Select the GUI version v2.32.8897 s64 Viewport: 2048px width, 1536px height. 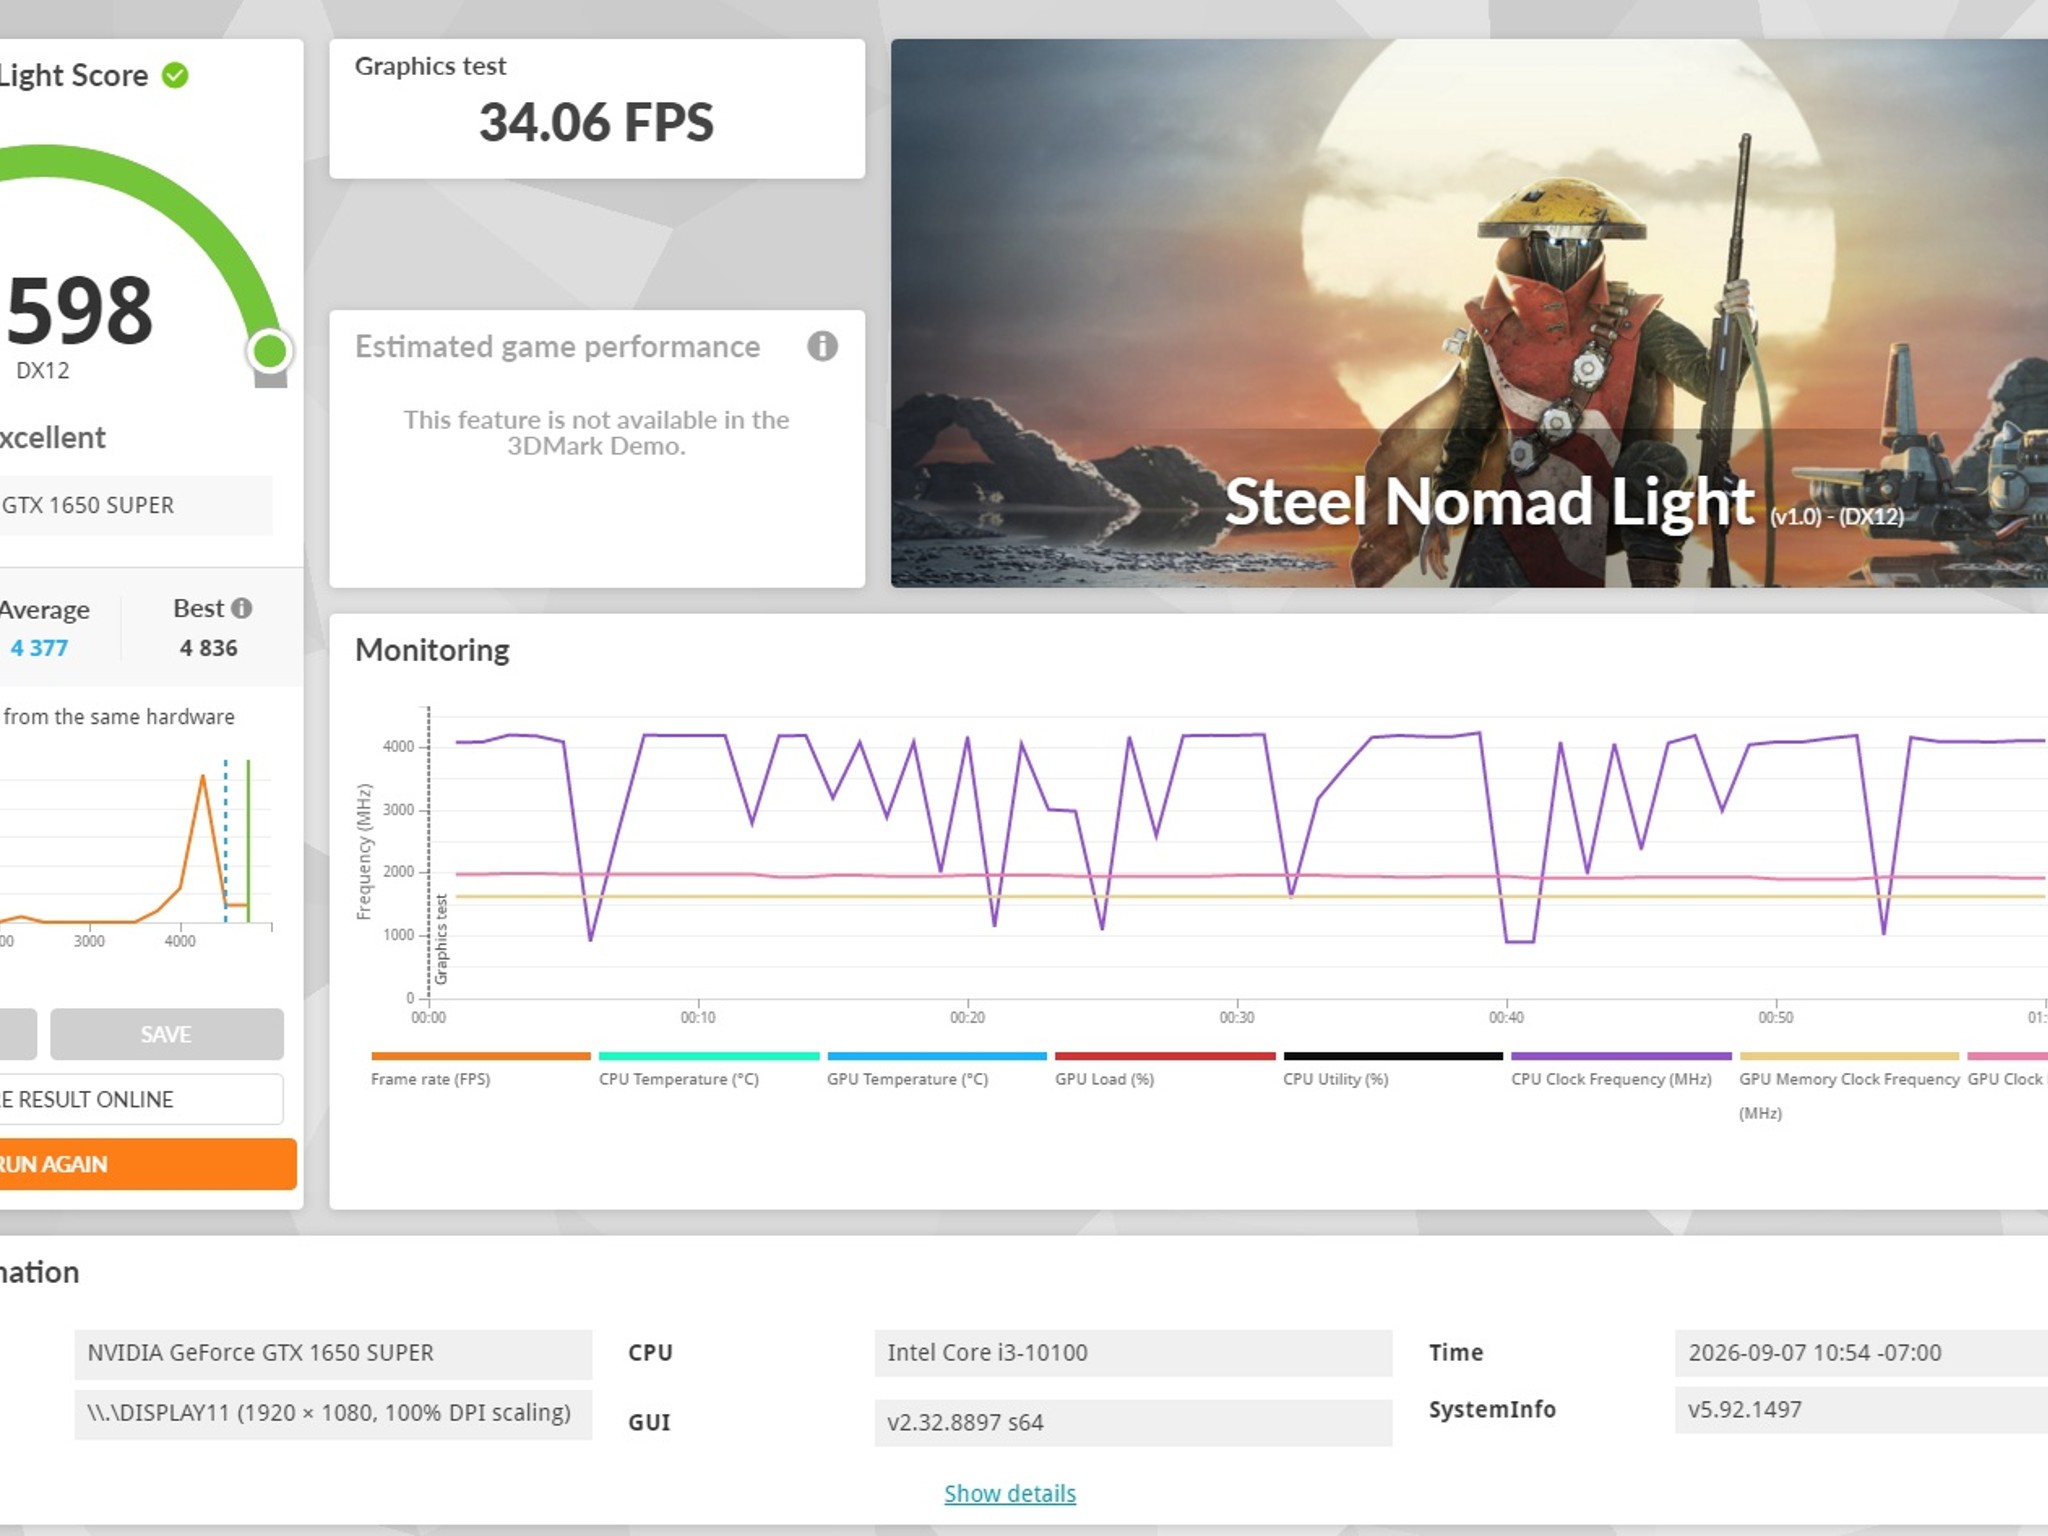coord(1133,1422)
